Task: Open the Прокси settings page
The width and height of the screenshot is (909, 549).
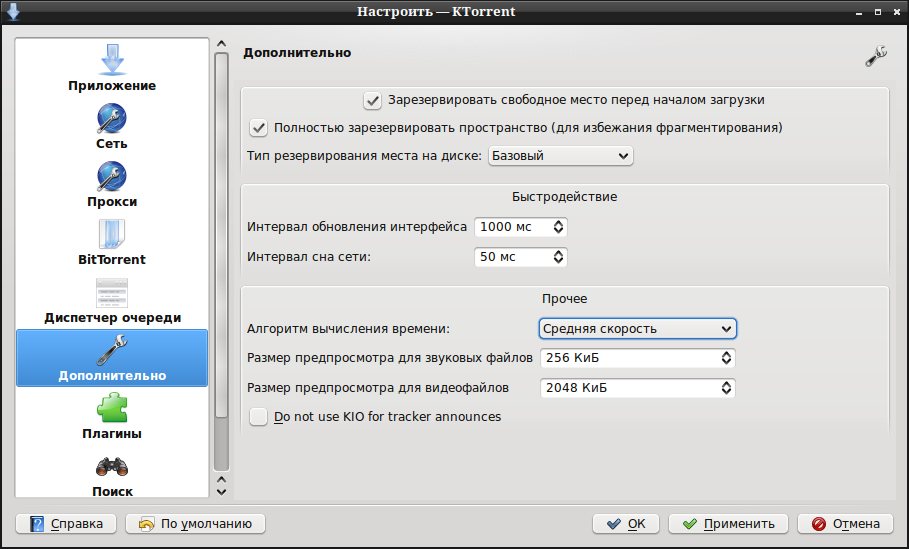Action: 112,184
